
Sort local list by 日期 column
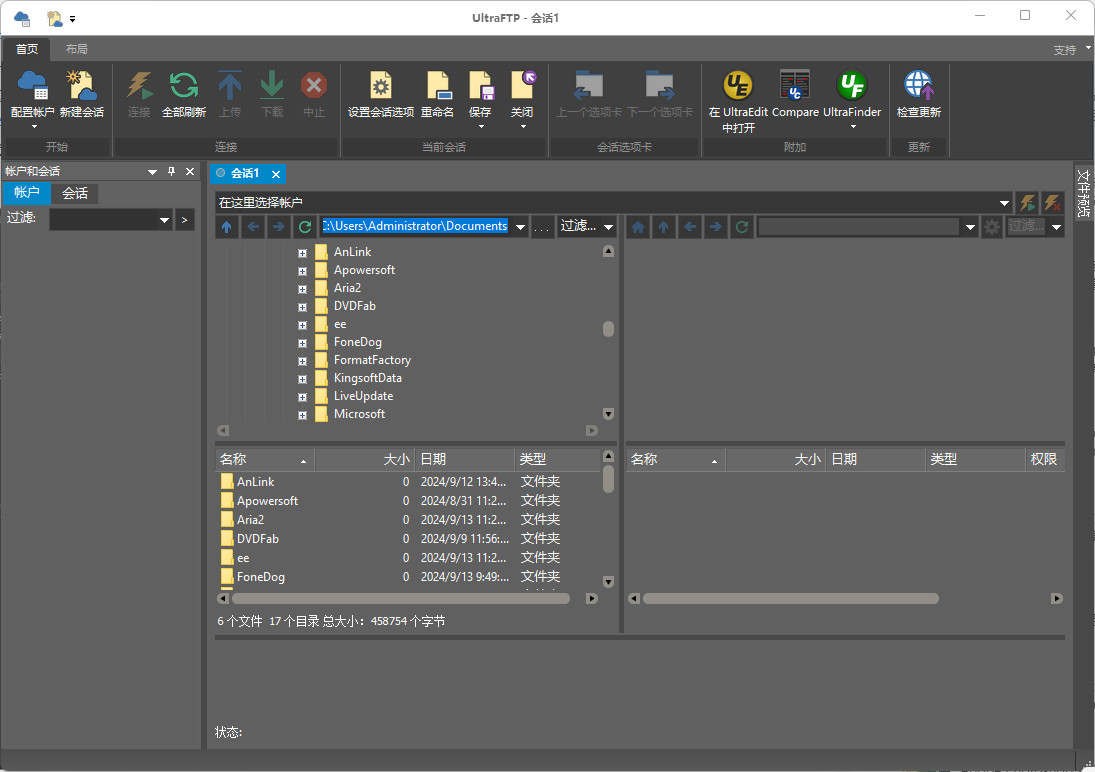(x=464, y=459)
